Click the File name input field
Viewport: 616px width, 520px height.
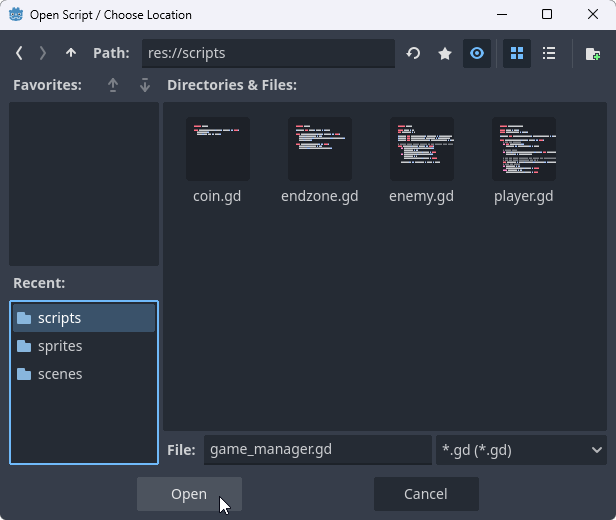tap(317, 450)
